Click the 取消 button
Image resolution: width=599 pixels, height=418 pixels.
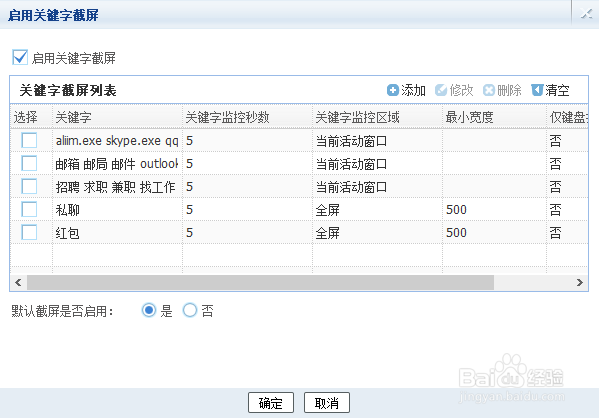[327, 403]
